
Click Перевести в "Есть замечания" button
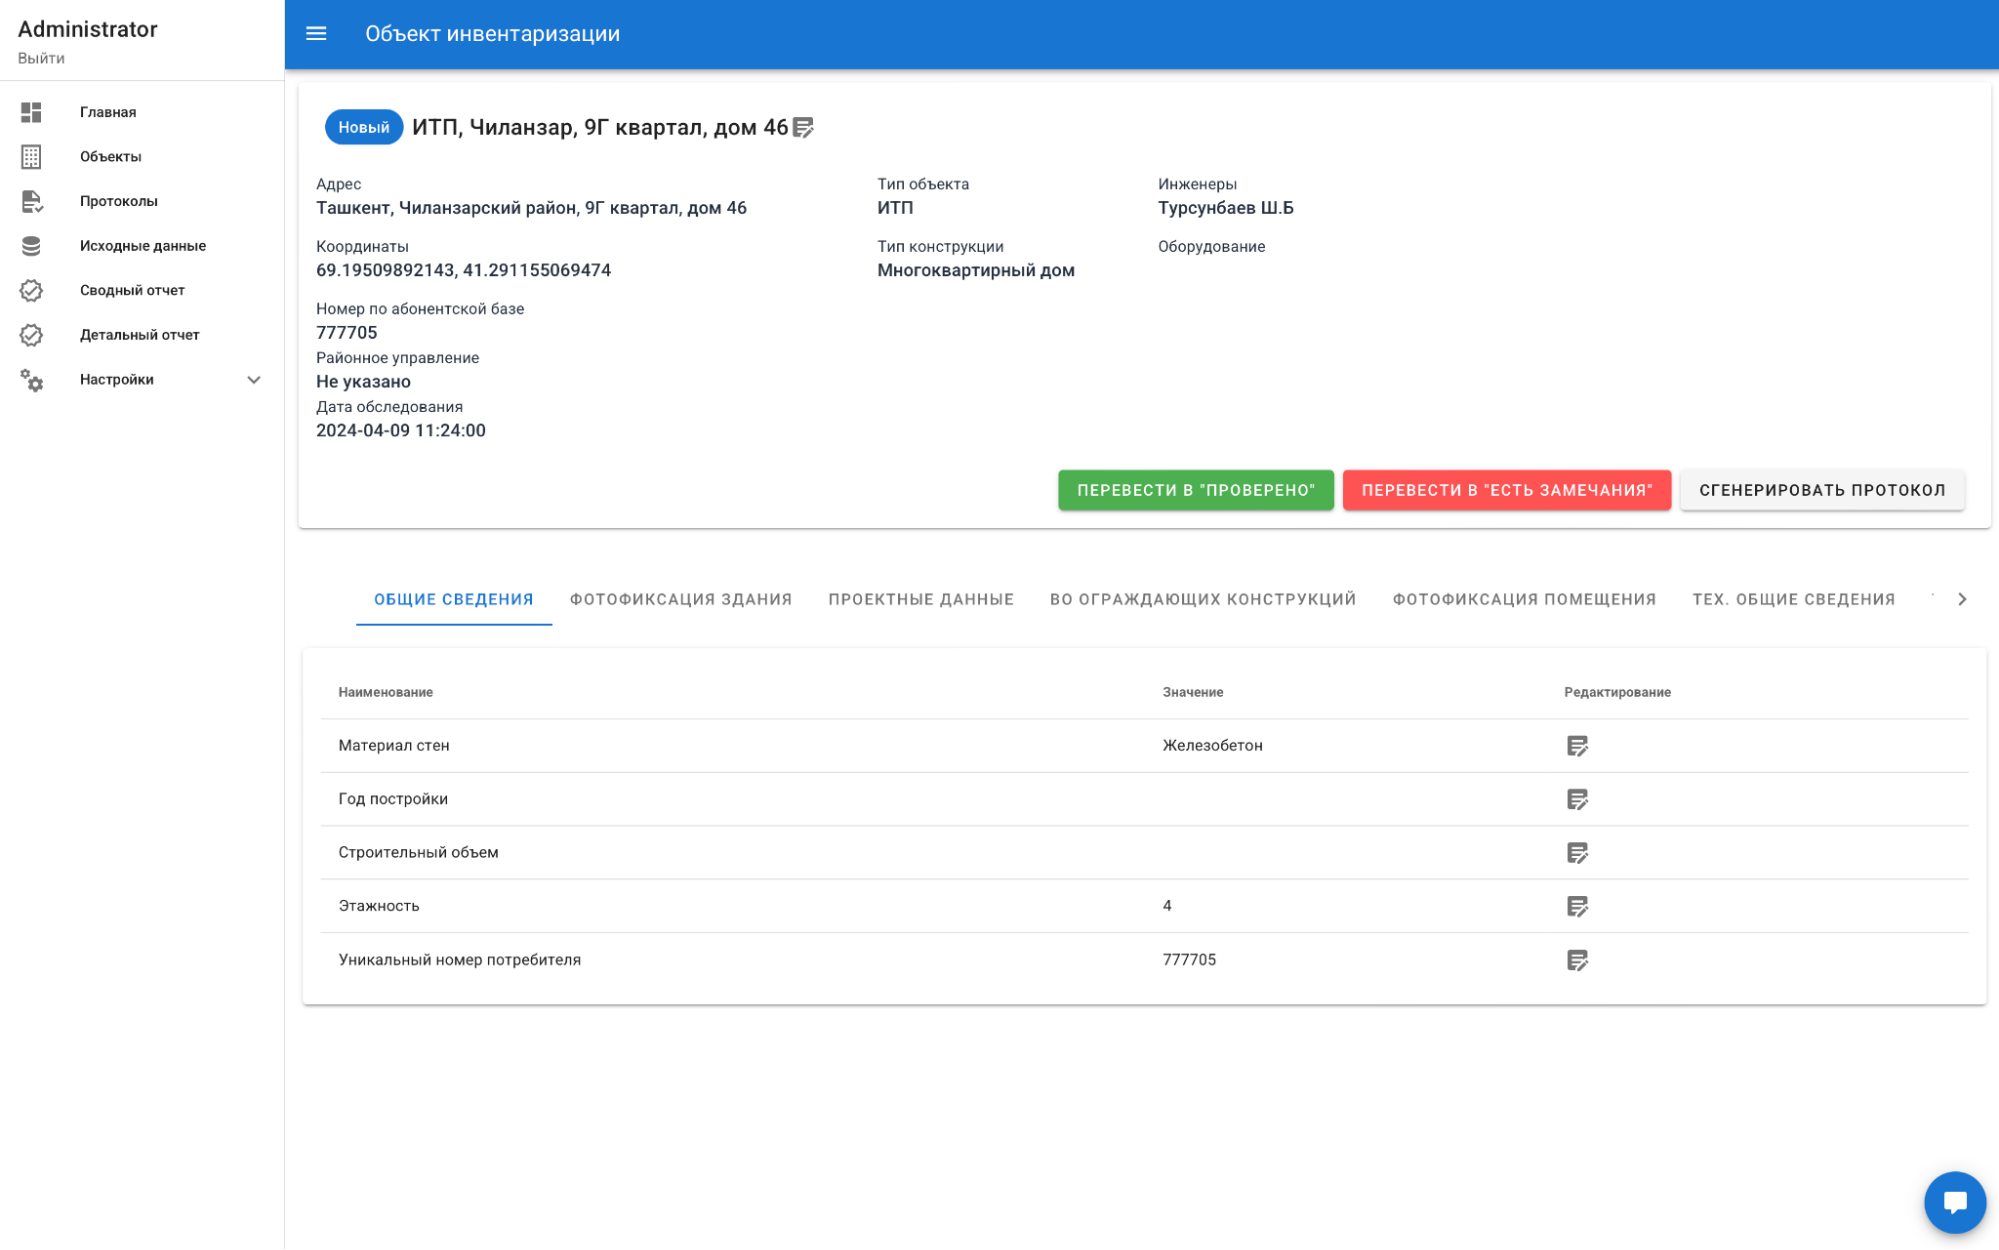[1507, 490]
